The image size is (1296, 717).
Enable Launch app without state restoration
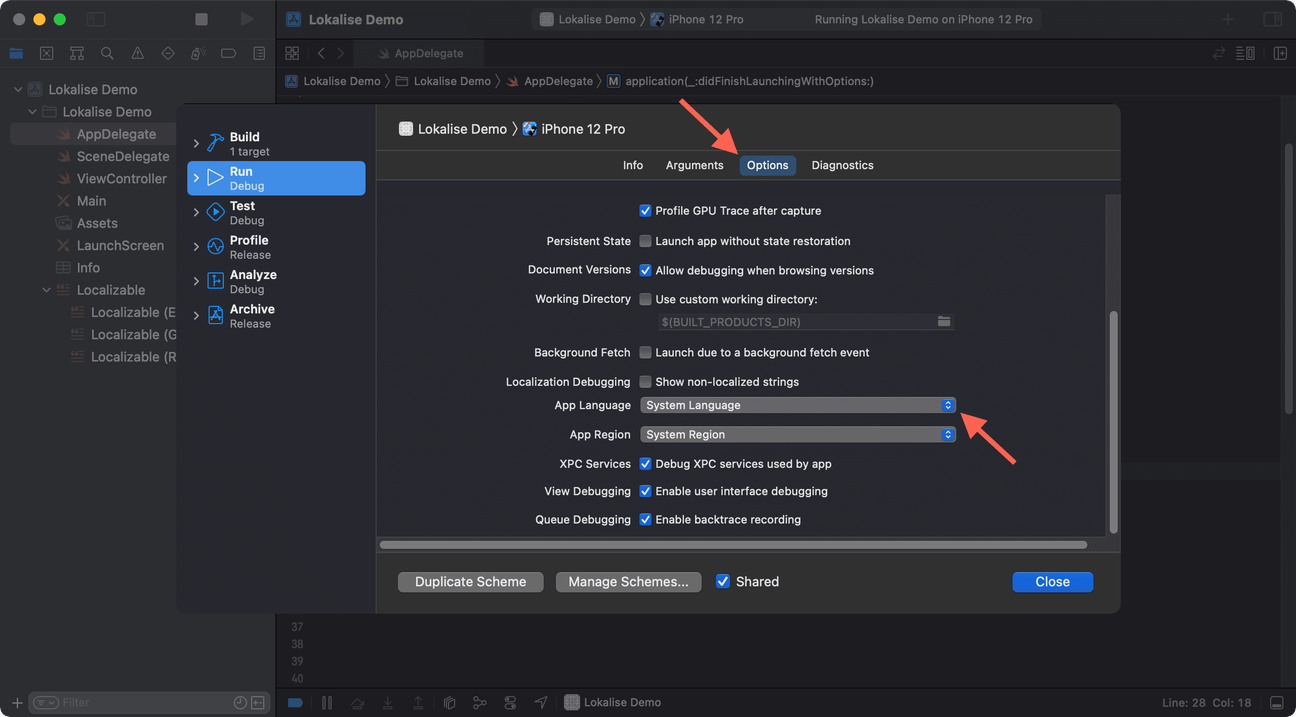(645, 241)
